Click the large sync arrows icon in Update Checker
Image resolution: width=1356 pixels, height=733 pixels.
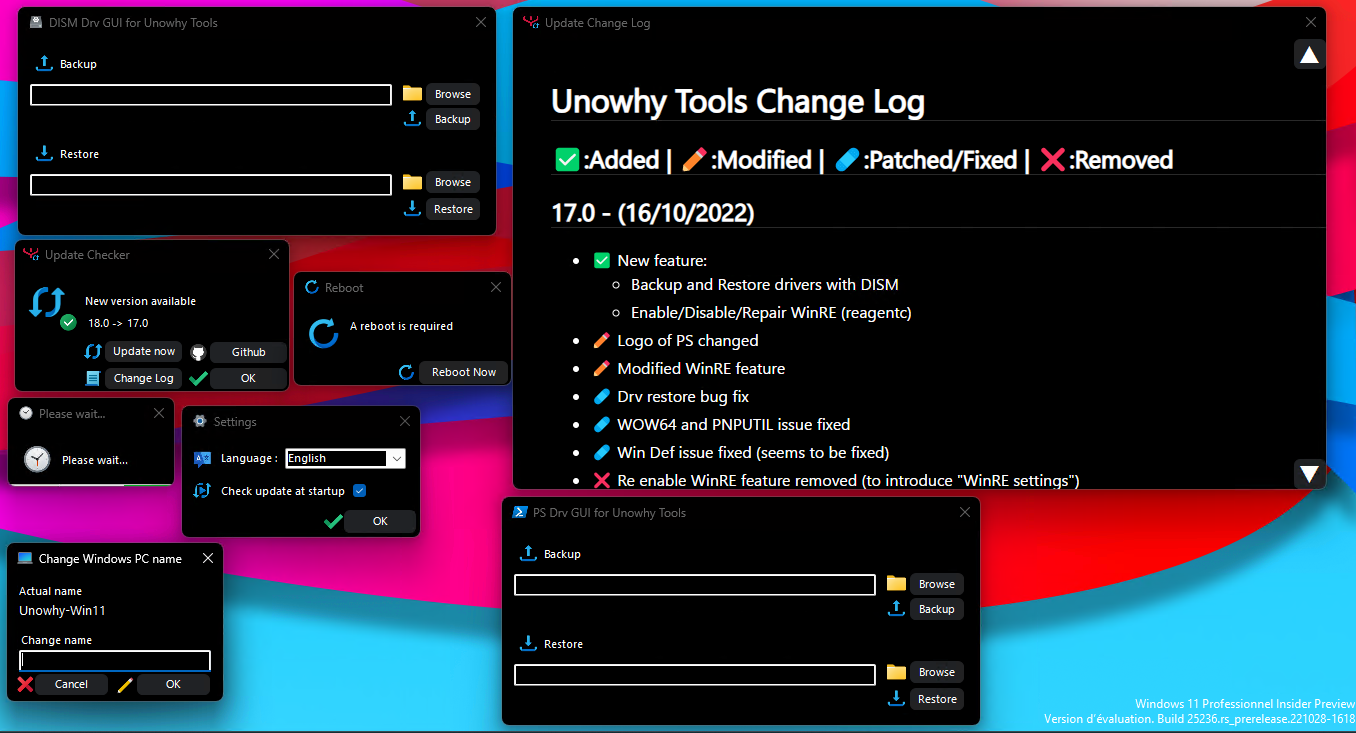tap(47, 302)
